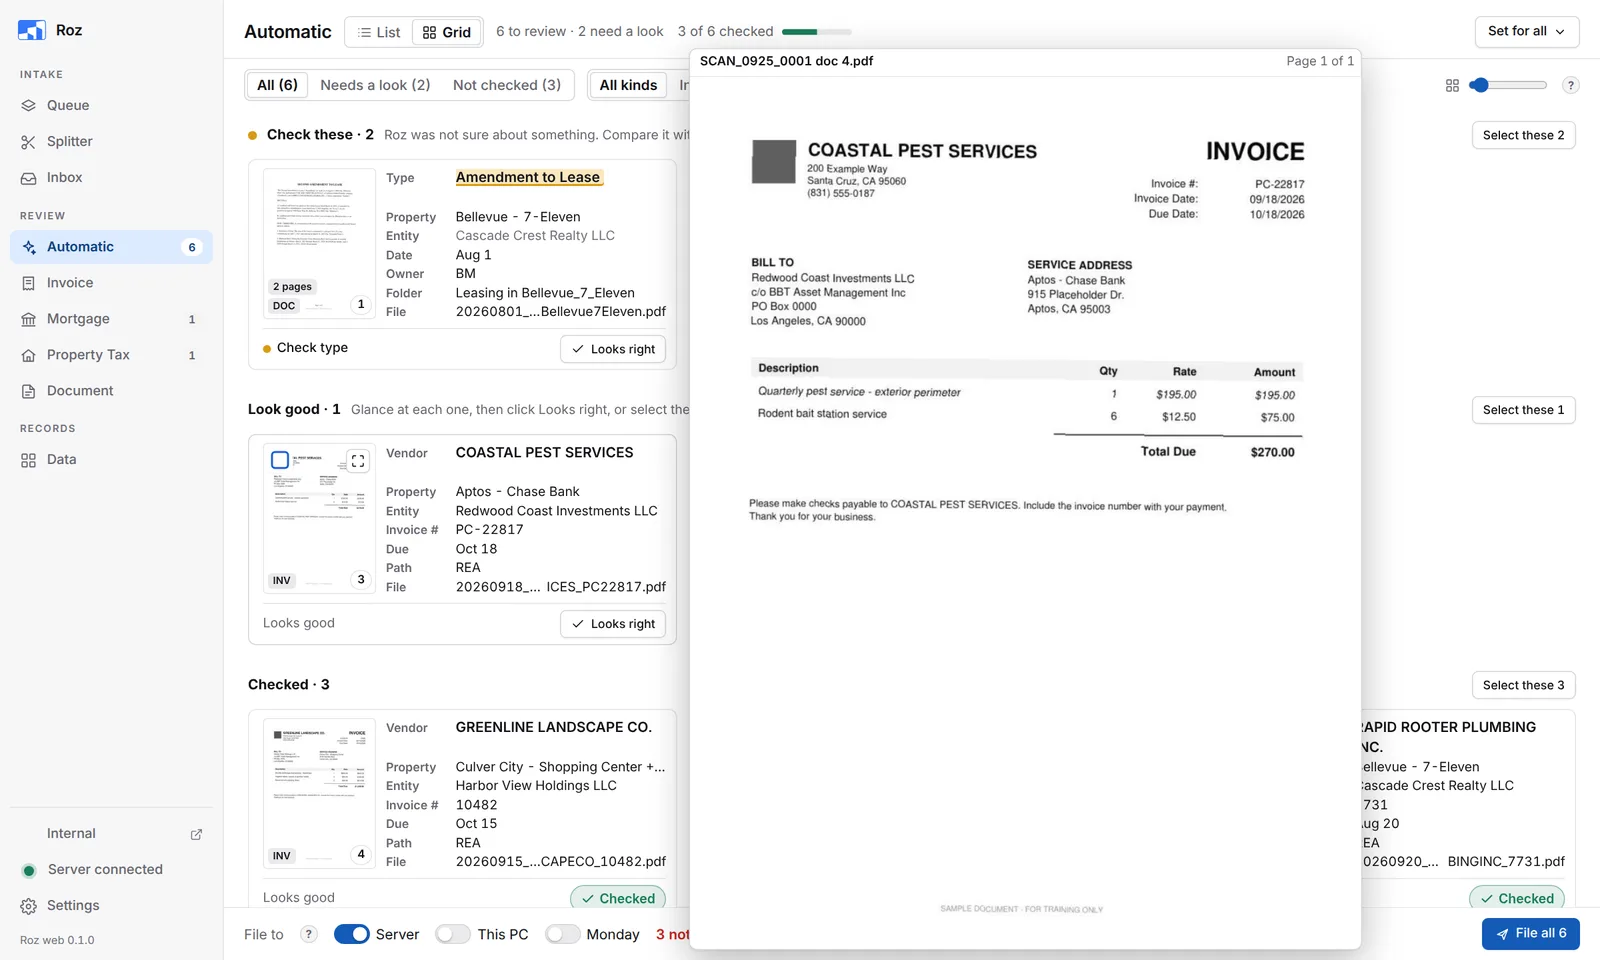Click the 3 of 6 checked progress bar

(x=817, y=32)
